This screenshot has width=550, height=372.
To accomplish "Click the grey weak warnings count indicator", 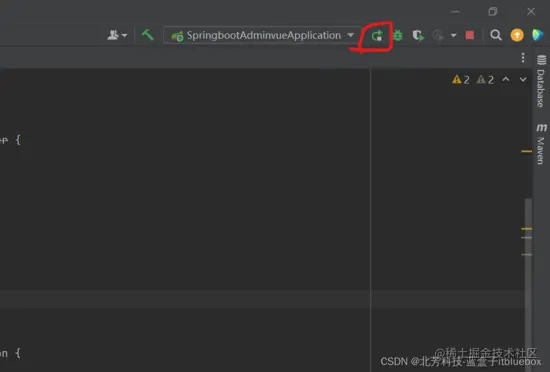I will 485,80.
